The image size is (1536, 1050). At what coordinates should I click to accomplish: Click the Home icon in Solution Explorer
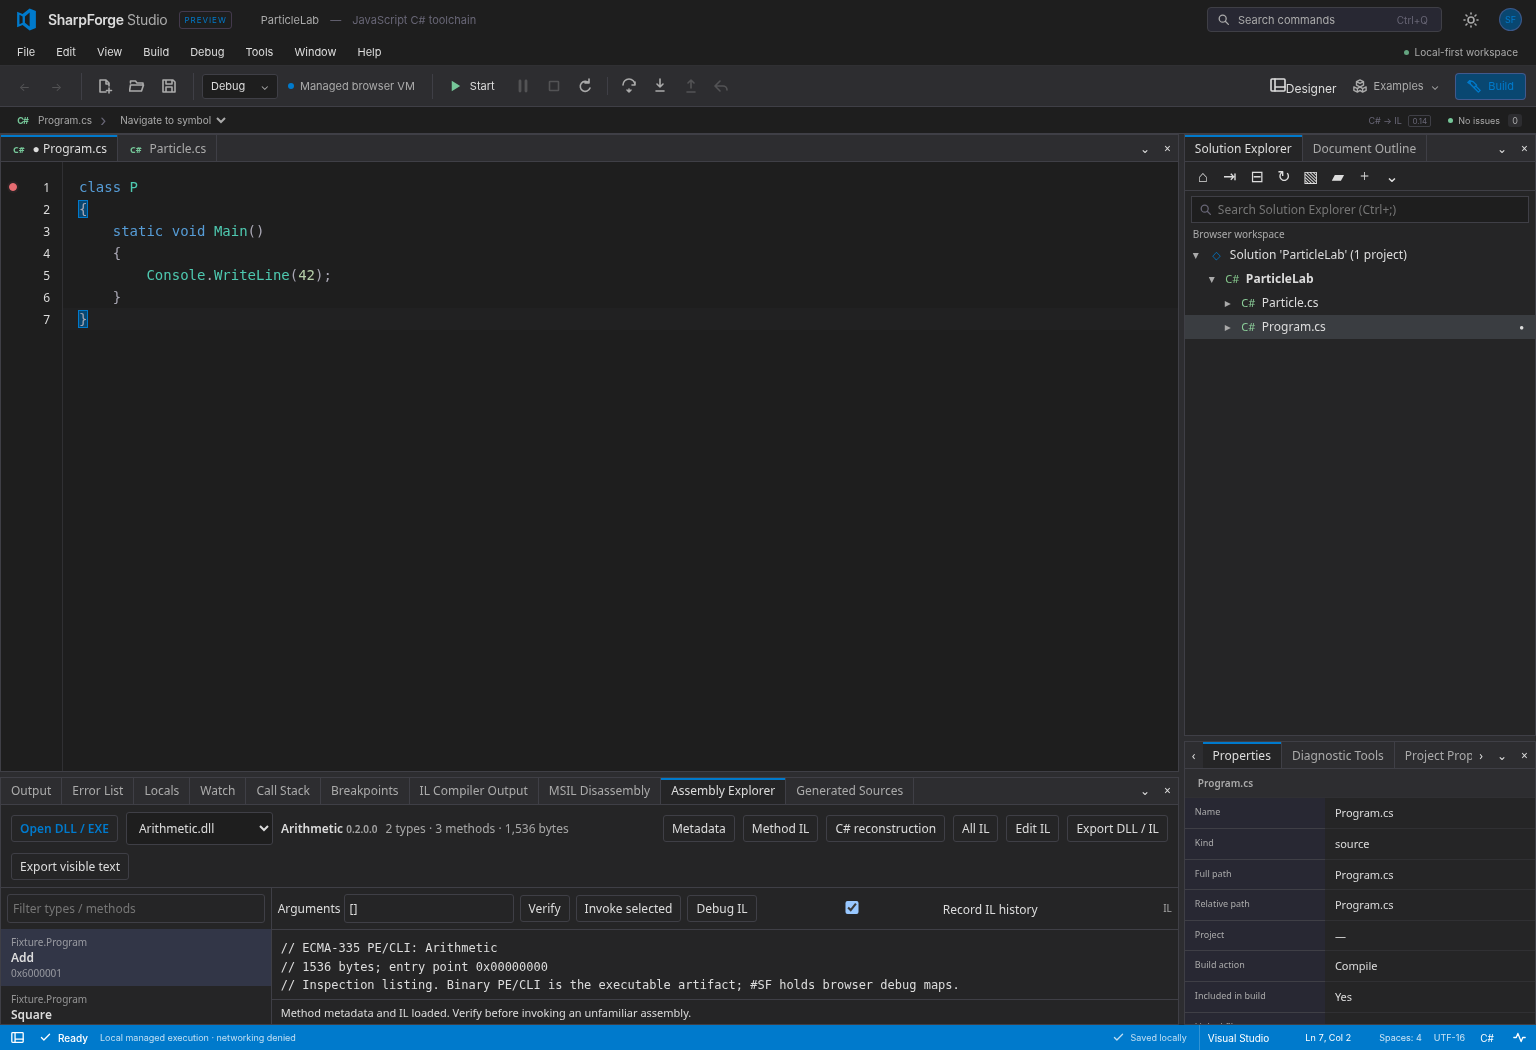click(x=1203, y=177)
